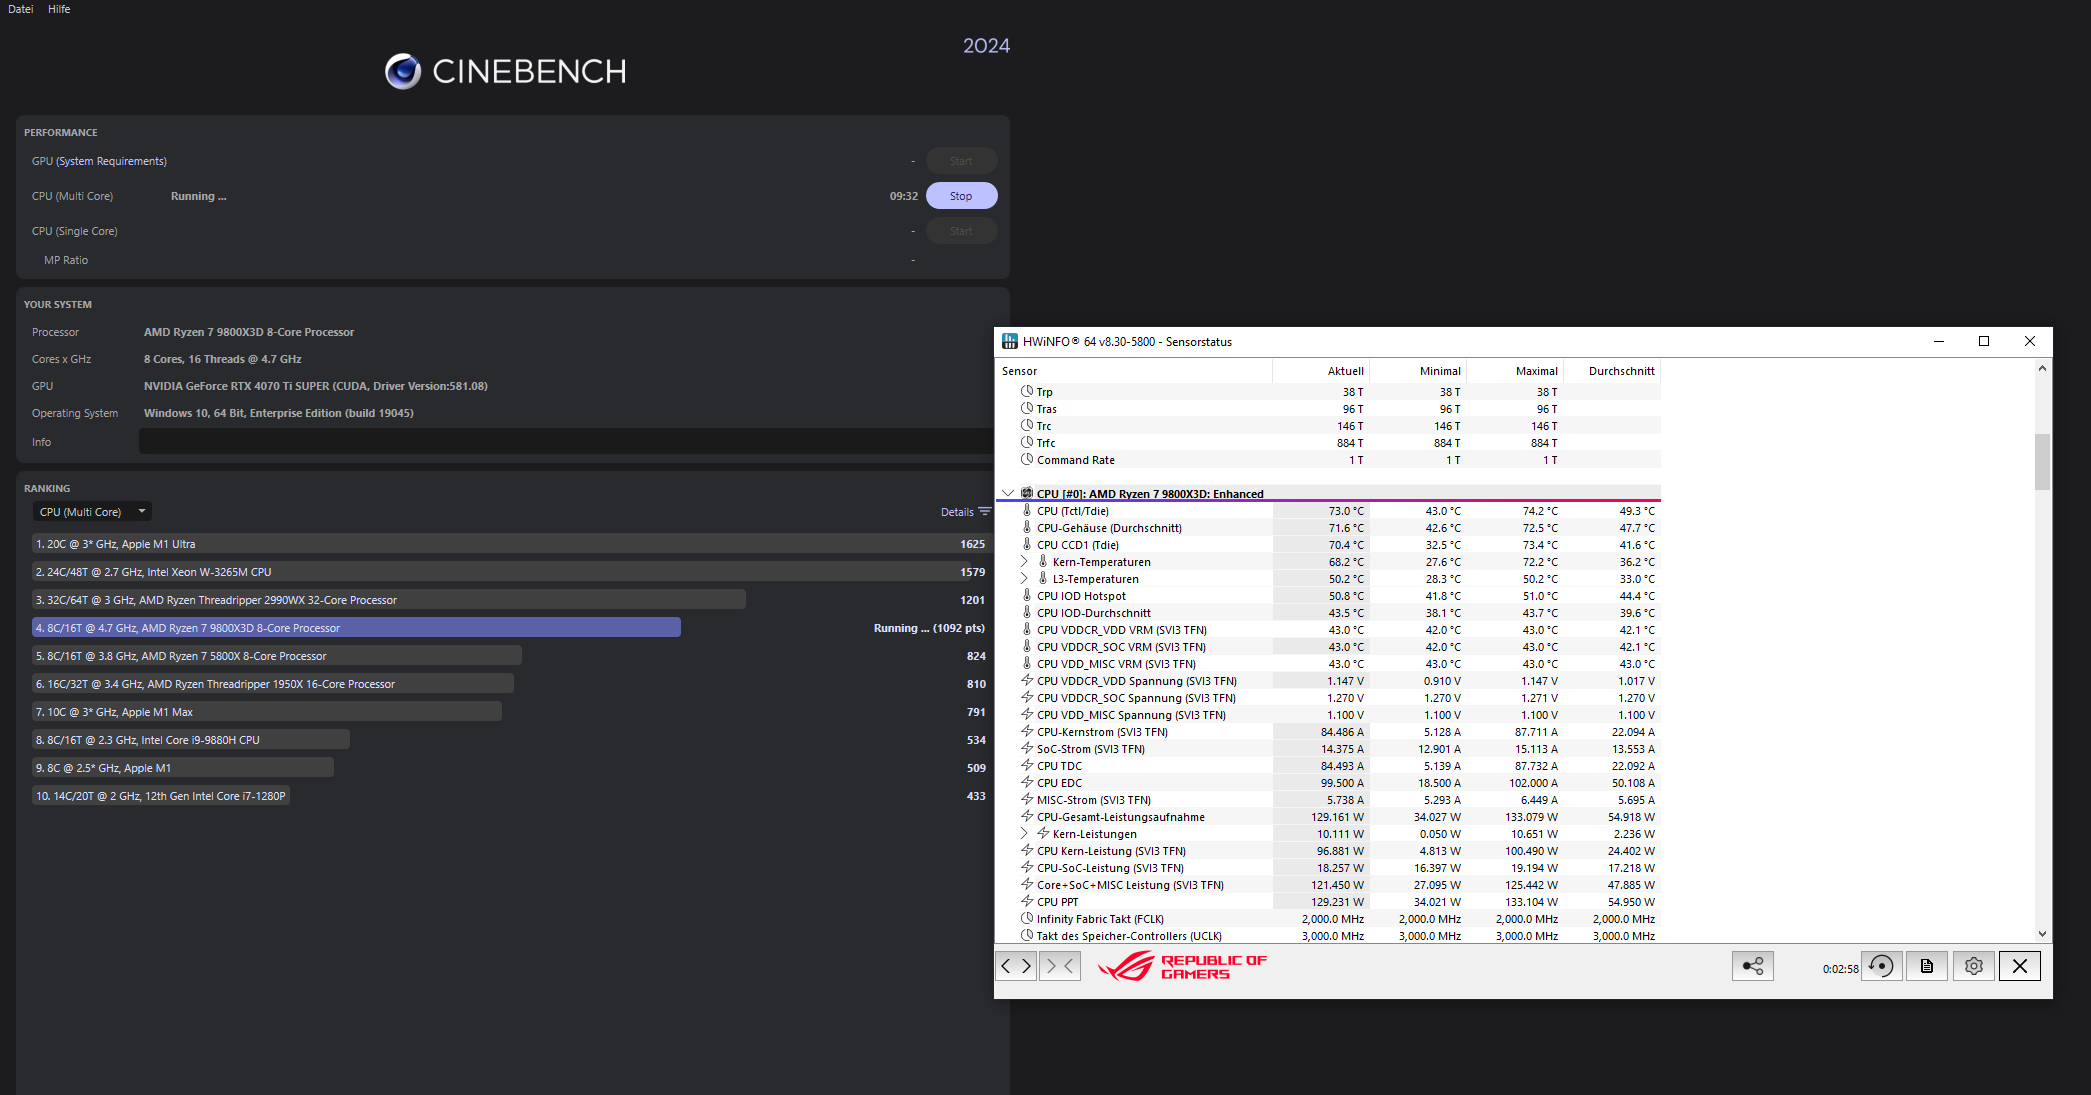This screenshot has width=2091, height=1095.
Task: Expand the L3-Temperaturen tree row
Action: coord(1024,579)
